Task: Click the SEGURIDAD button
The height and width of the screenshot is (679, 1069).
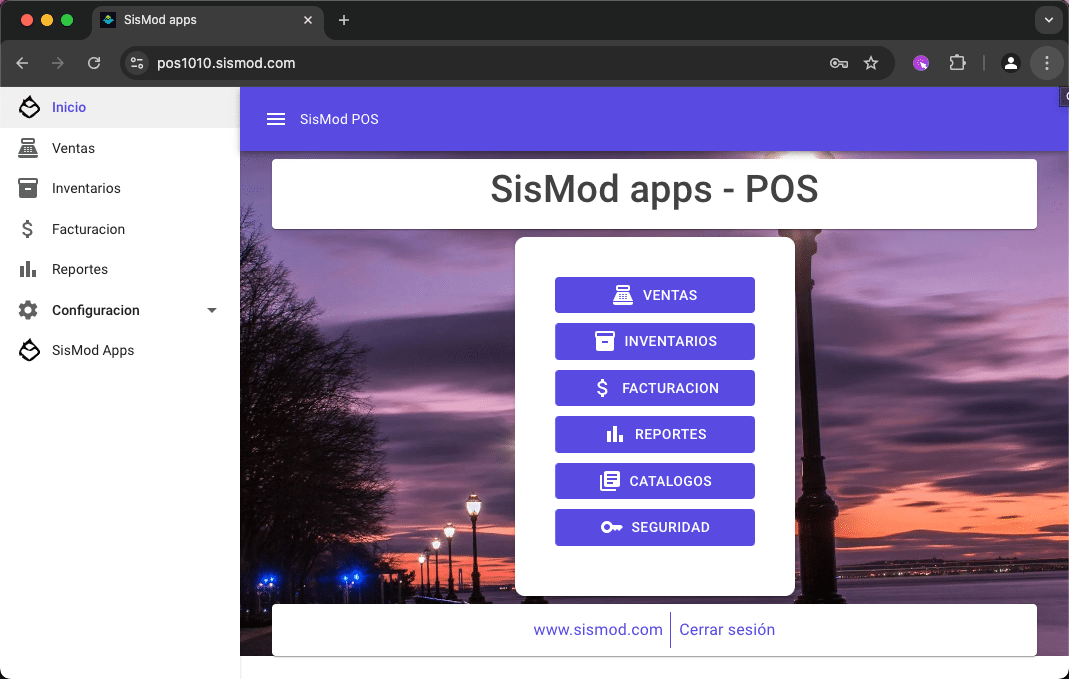Action: 654,528
